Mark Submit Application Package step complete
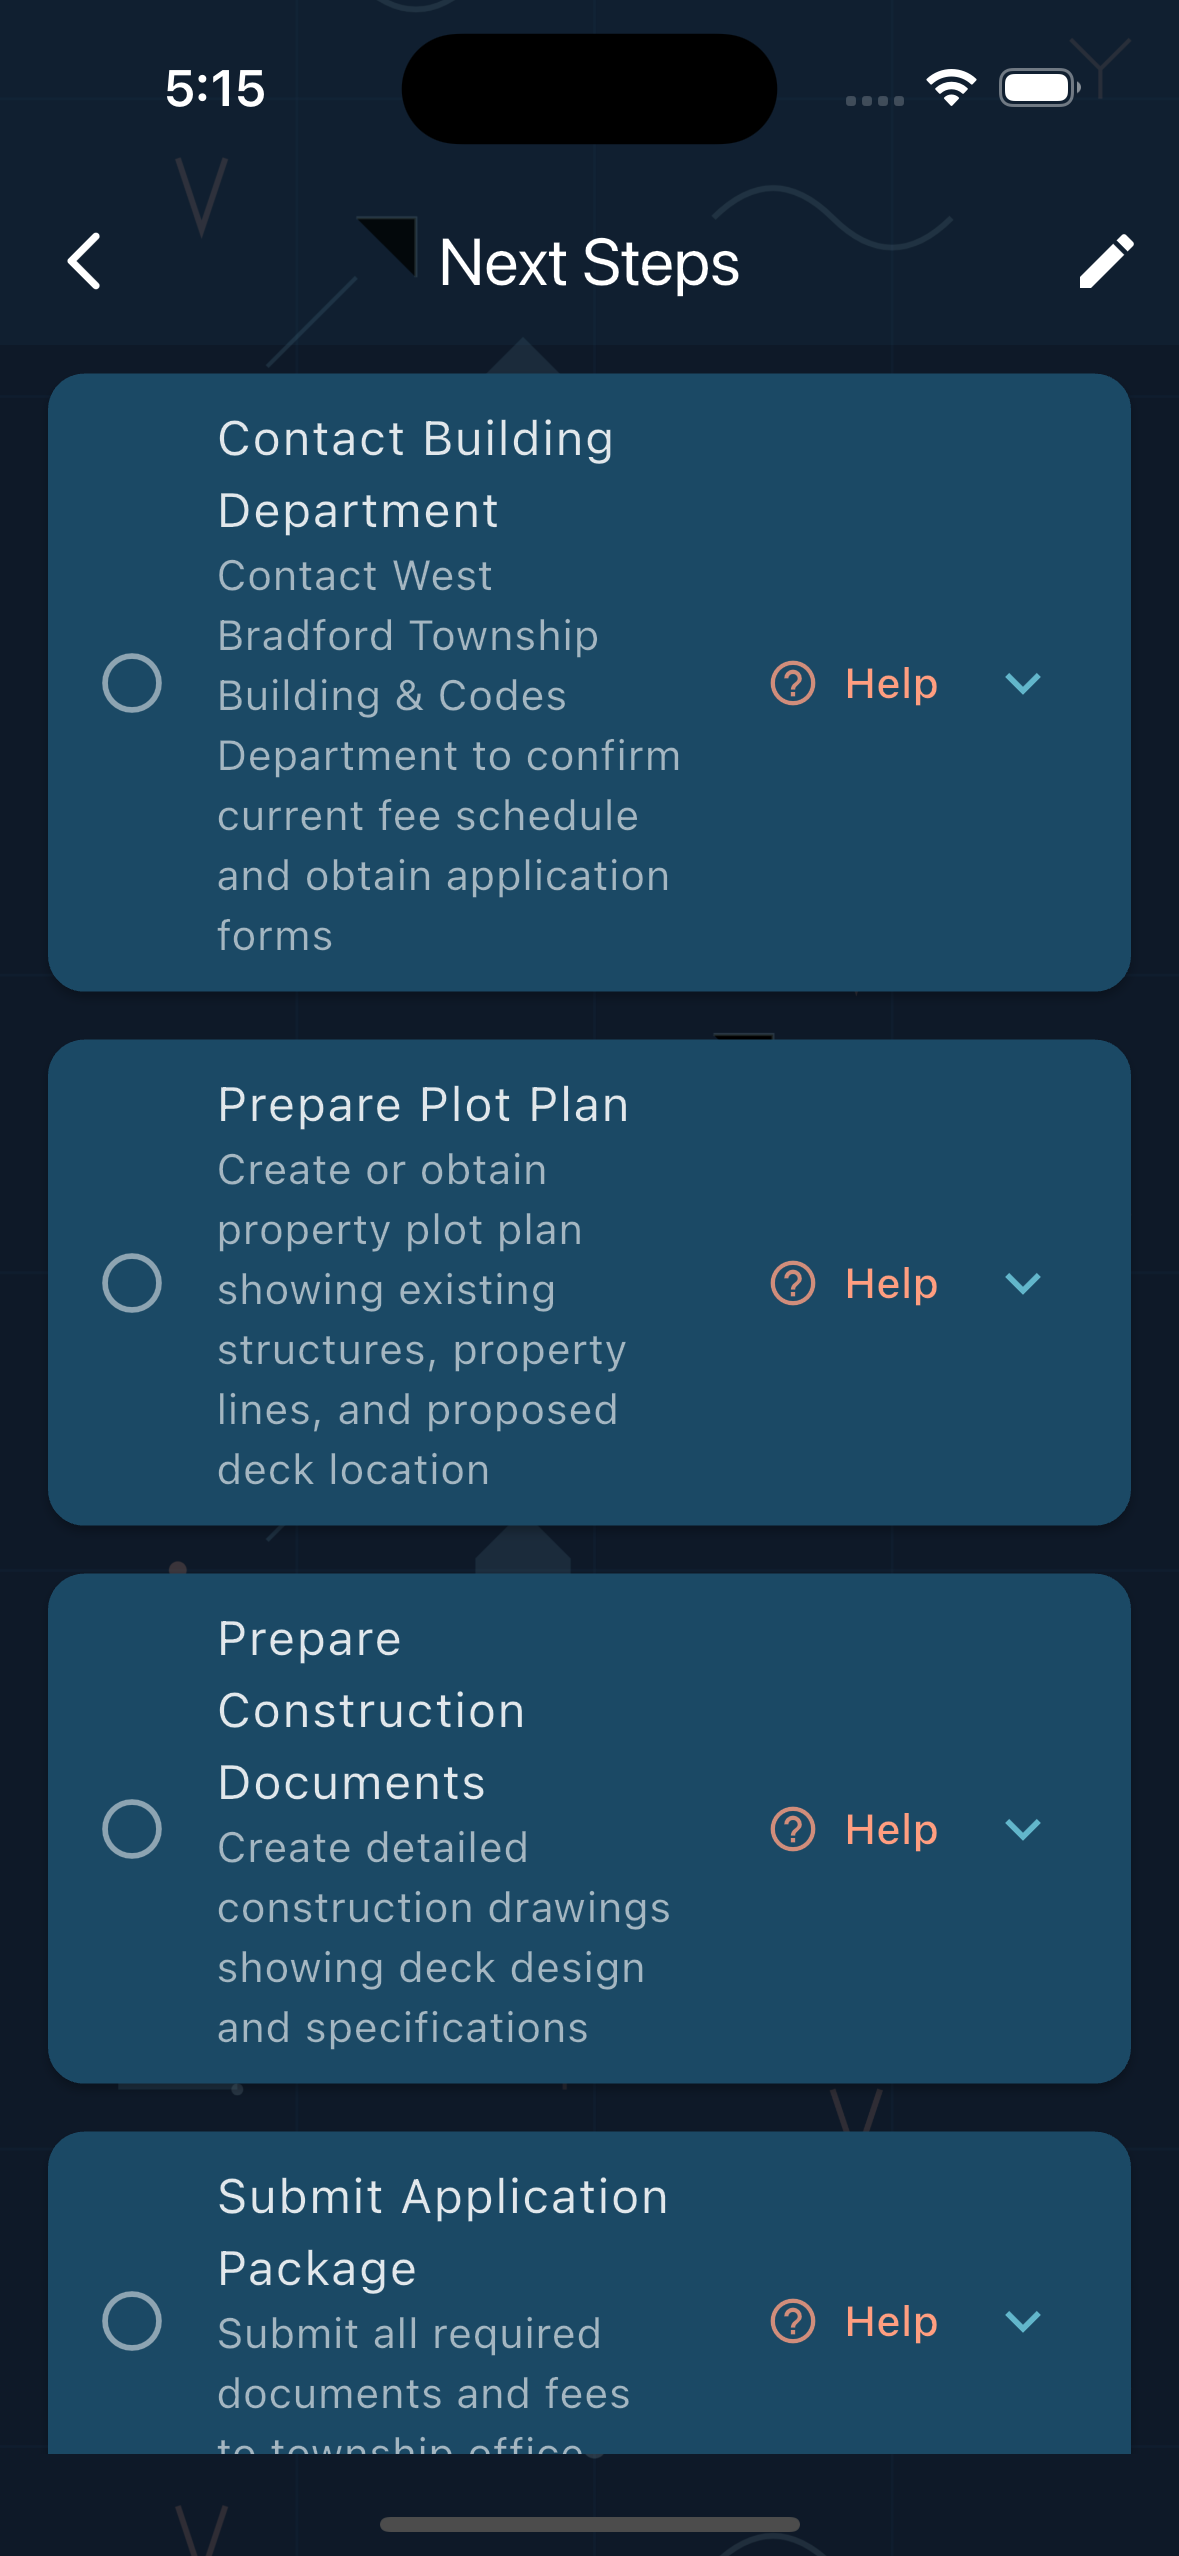 coord(132,2321)
